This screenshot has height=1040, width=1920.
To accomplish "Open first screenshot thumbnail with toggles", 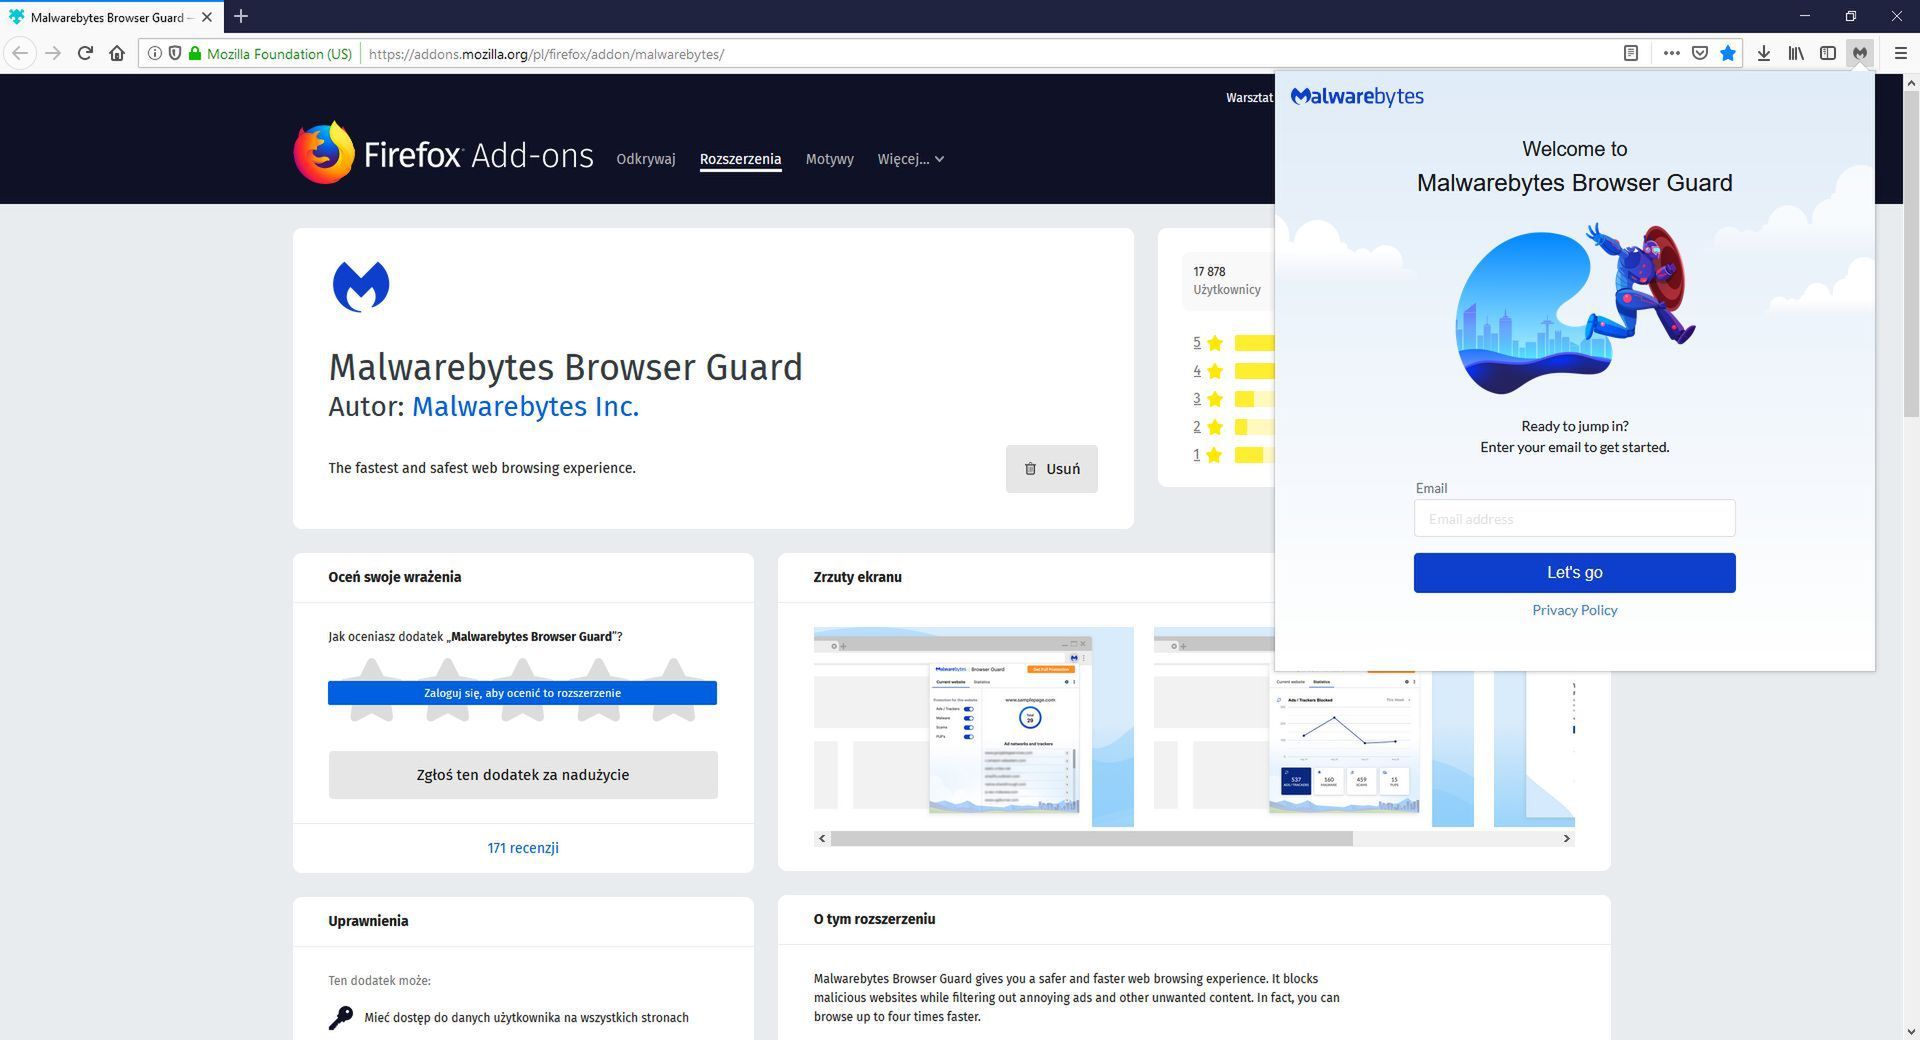I will click(973, 727).
